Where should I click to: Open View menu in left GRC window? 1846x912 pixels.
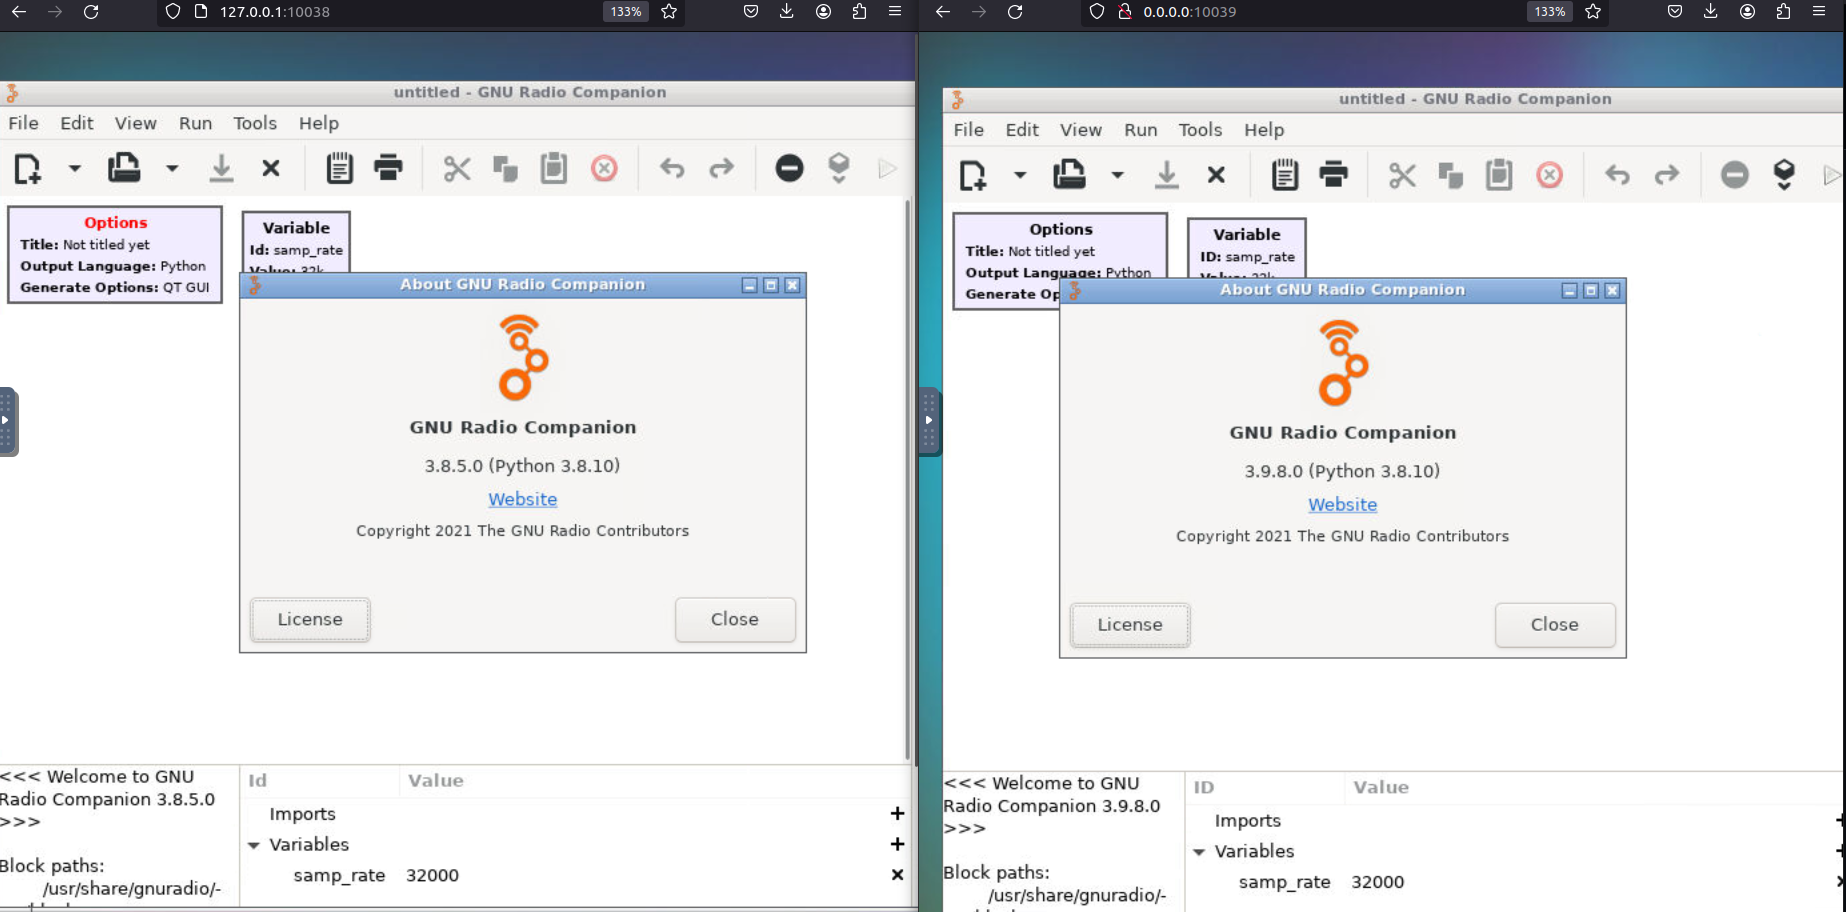135,123
